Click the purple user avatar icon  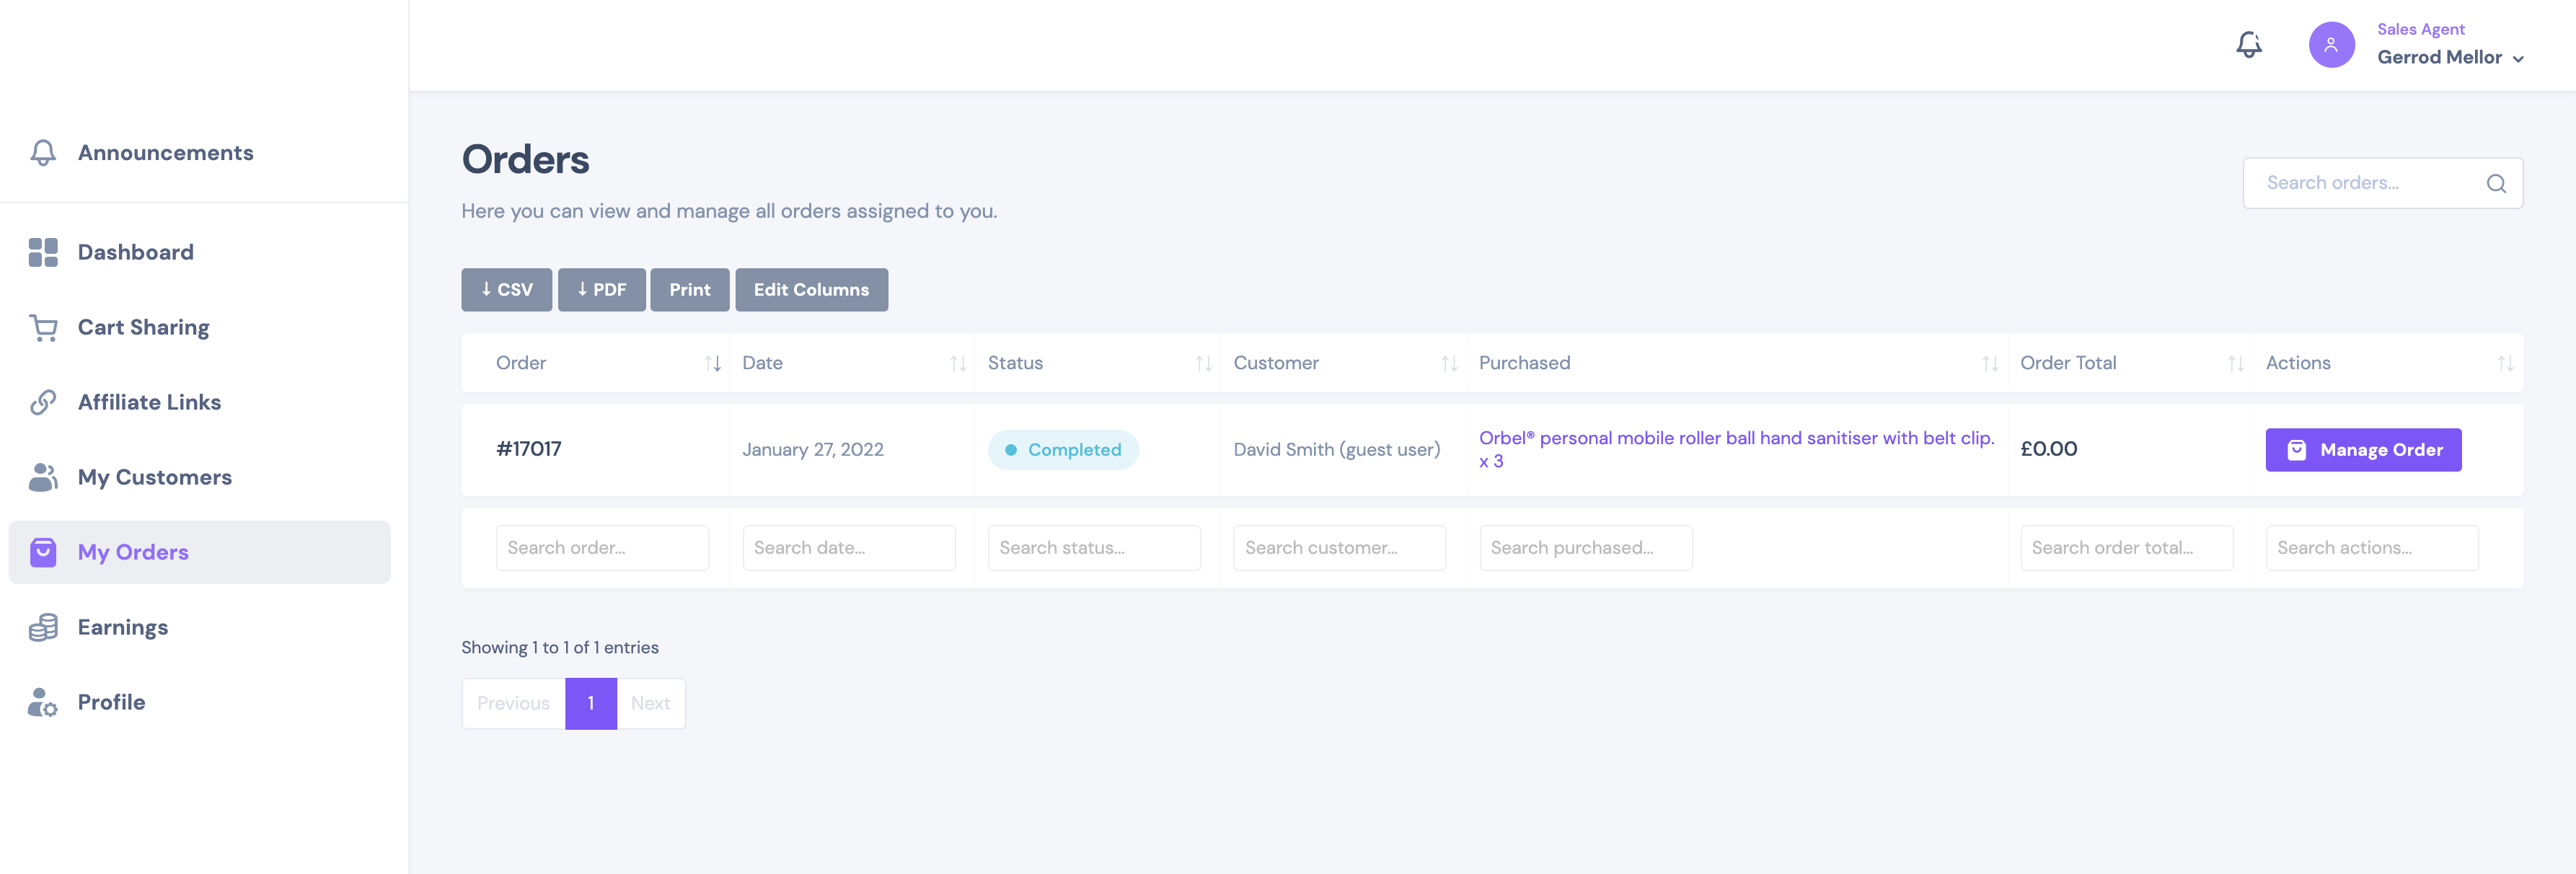point(2331,45)
